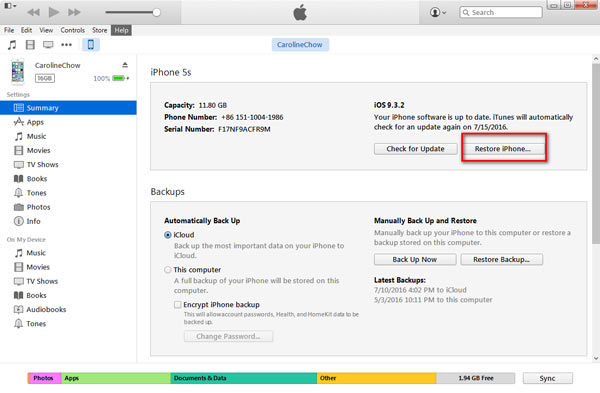This screenshot has width=600, height=393.
Task: Click serial number F17NF9ACFR9M
Action: click(244, 129)
